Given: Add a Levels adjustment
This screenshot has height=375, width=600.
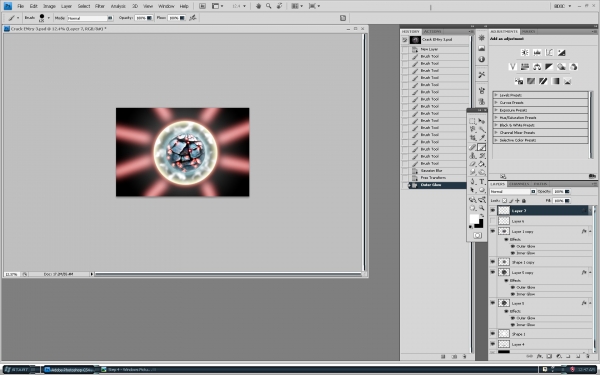Looking at the screenshot, I should (x=537, y=52).
